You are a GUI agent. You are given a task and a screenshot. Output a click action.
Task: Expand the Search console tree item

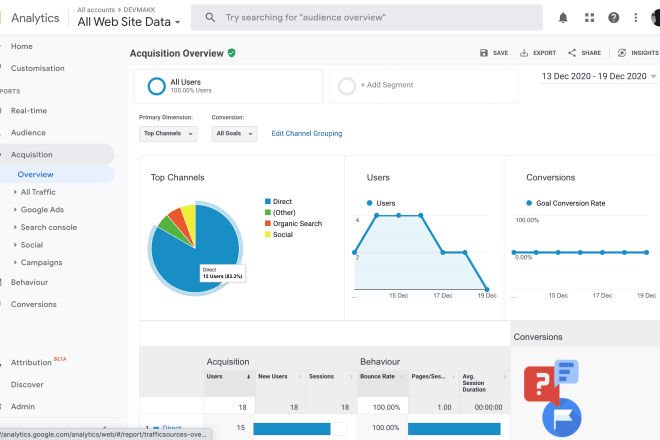click(15, 227)
